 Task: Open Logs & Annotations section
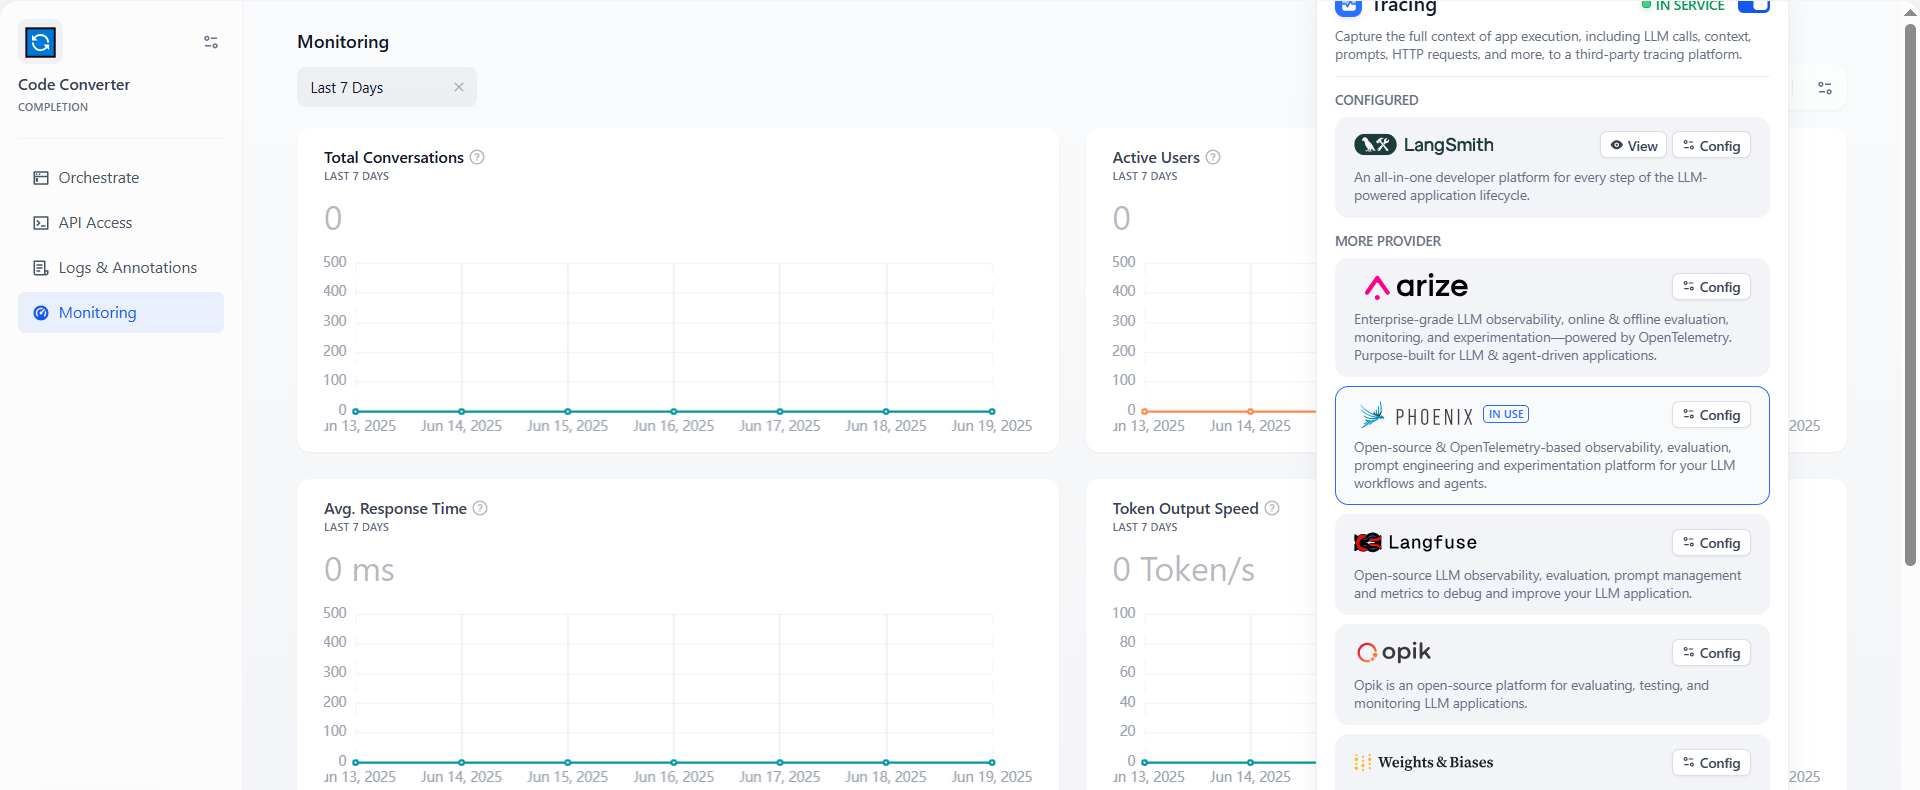[x=127, y=268]
